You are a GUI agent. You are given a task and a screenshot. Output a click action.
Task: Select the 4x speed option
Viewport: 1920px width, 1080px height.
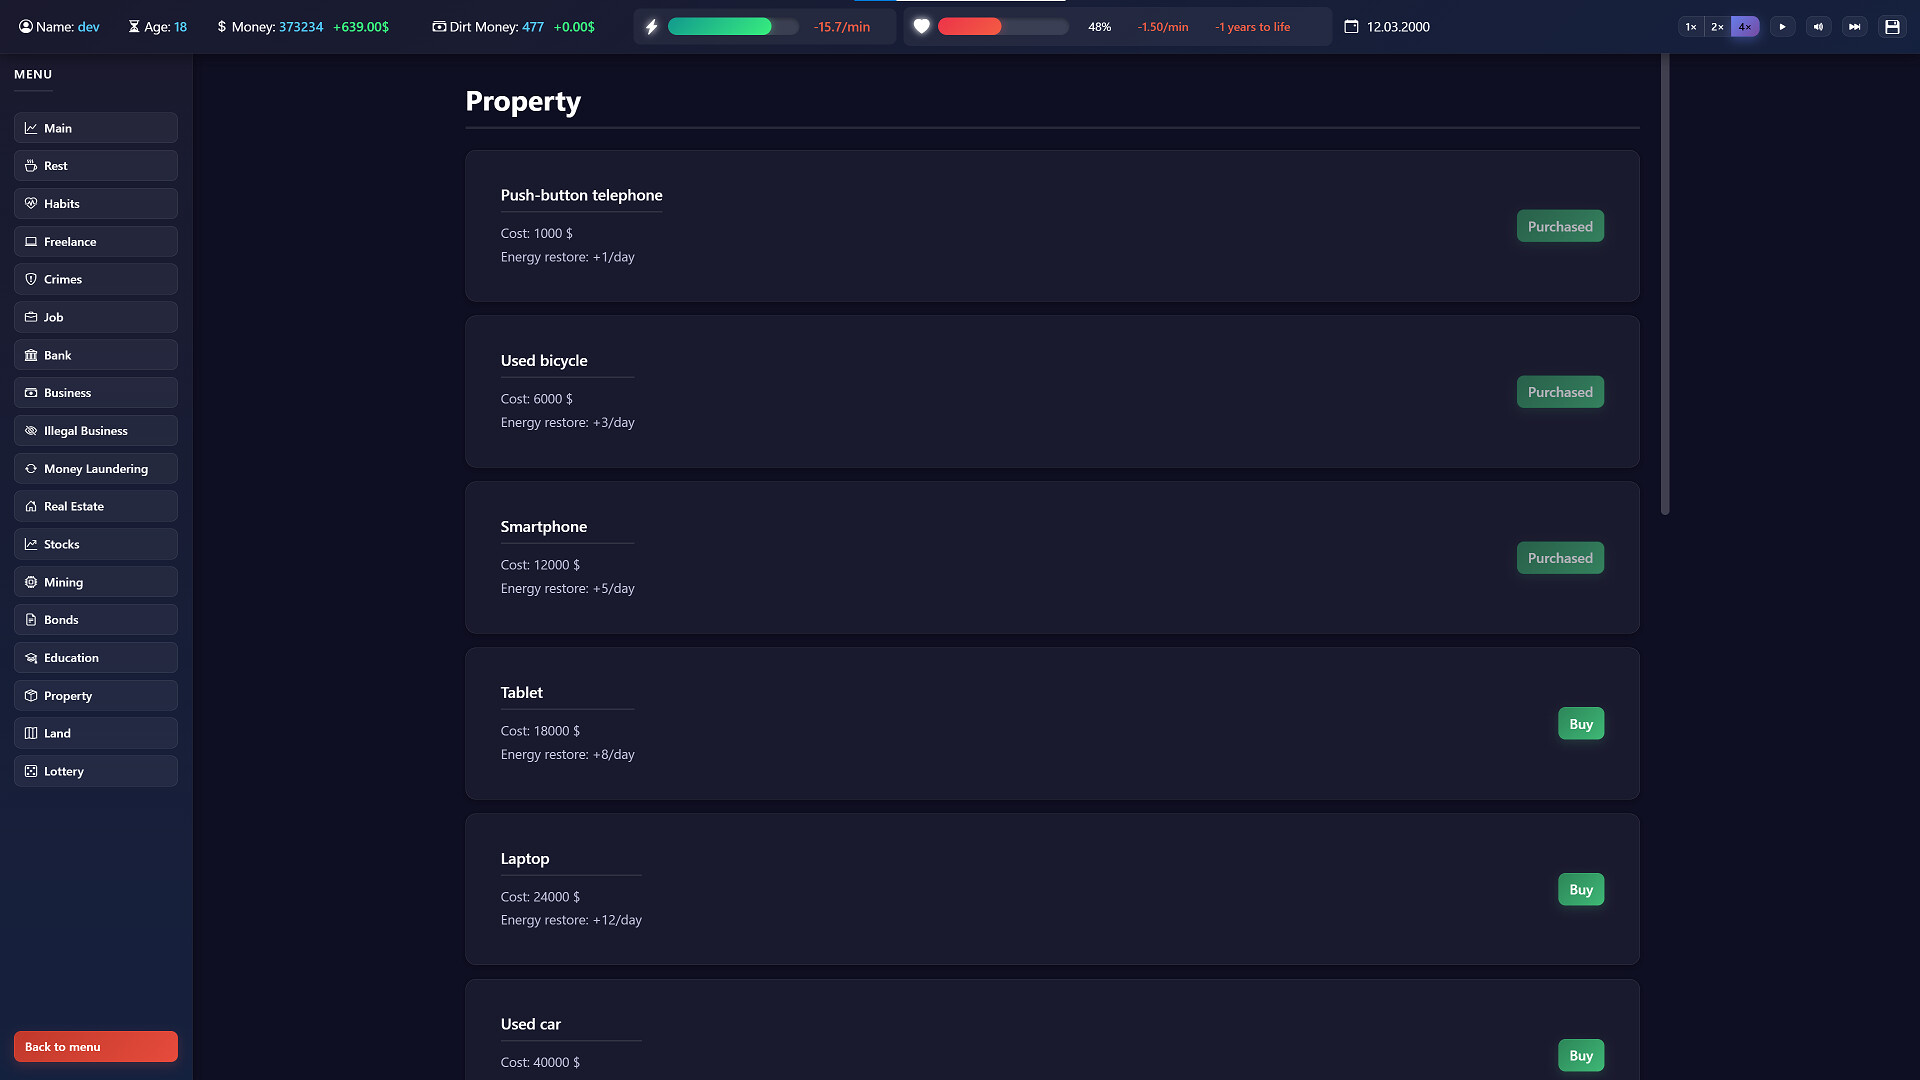click(x=1745, y=27)
